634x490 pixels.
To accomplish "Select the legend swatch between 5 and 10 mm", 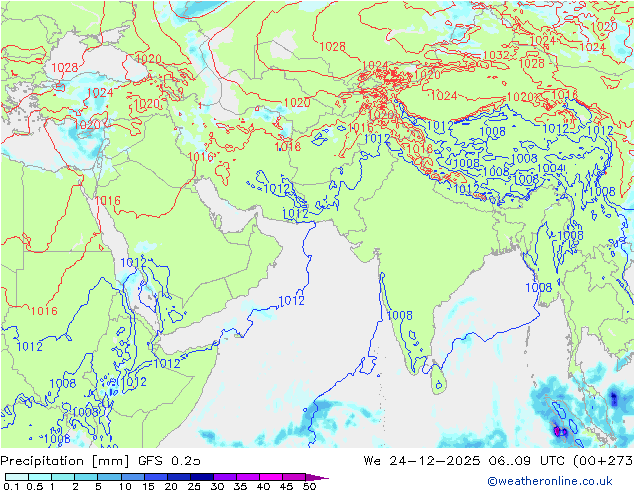I will click(110, 477).
